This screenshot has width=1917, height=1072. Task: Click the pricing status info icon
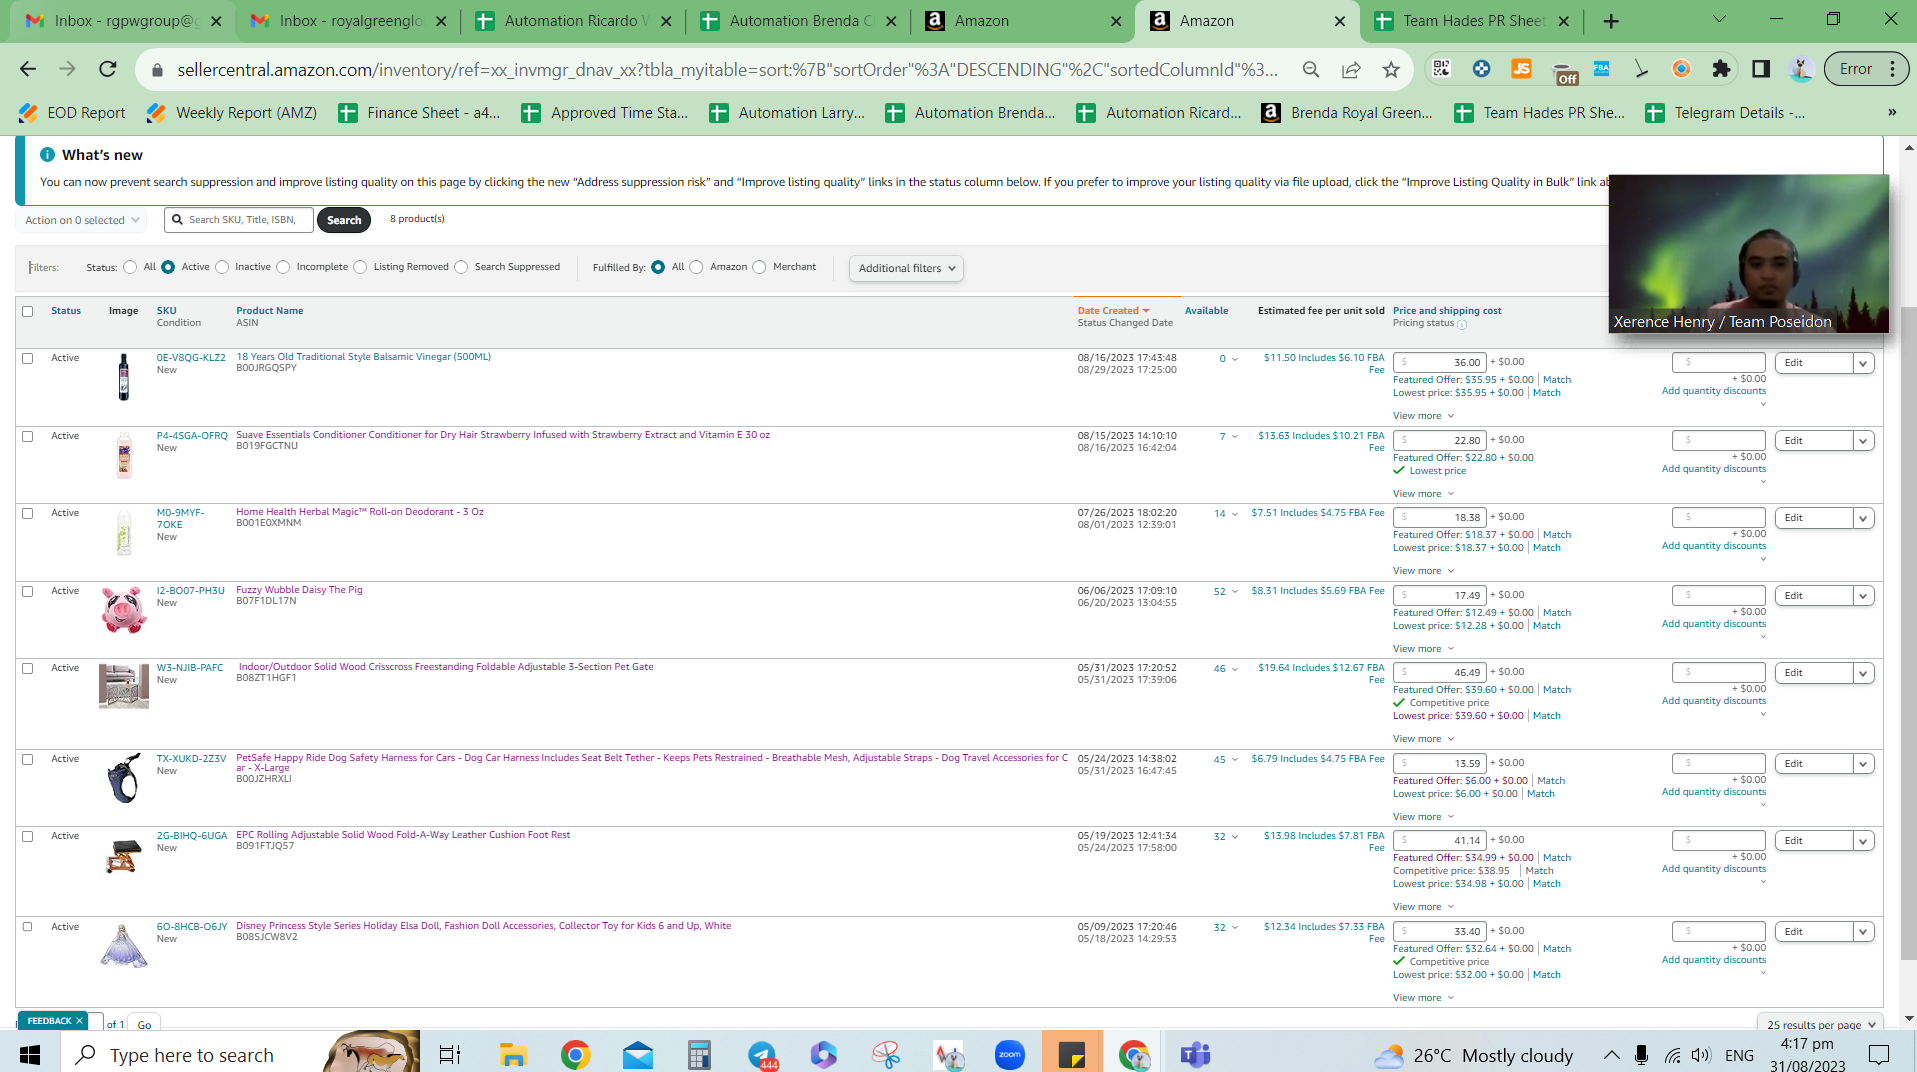(x=1462, y=324)
